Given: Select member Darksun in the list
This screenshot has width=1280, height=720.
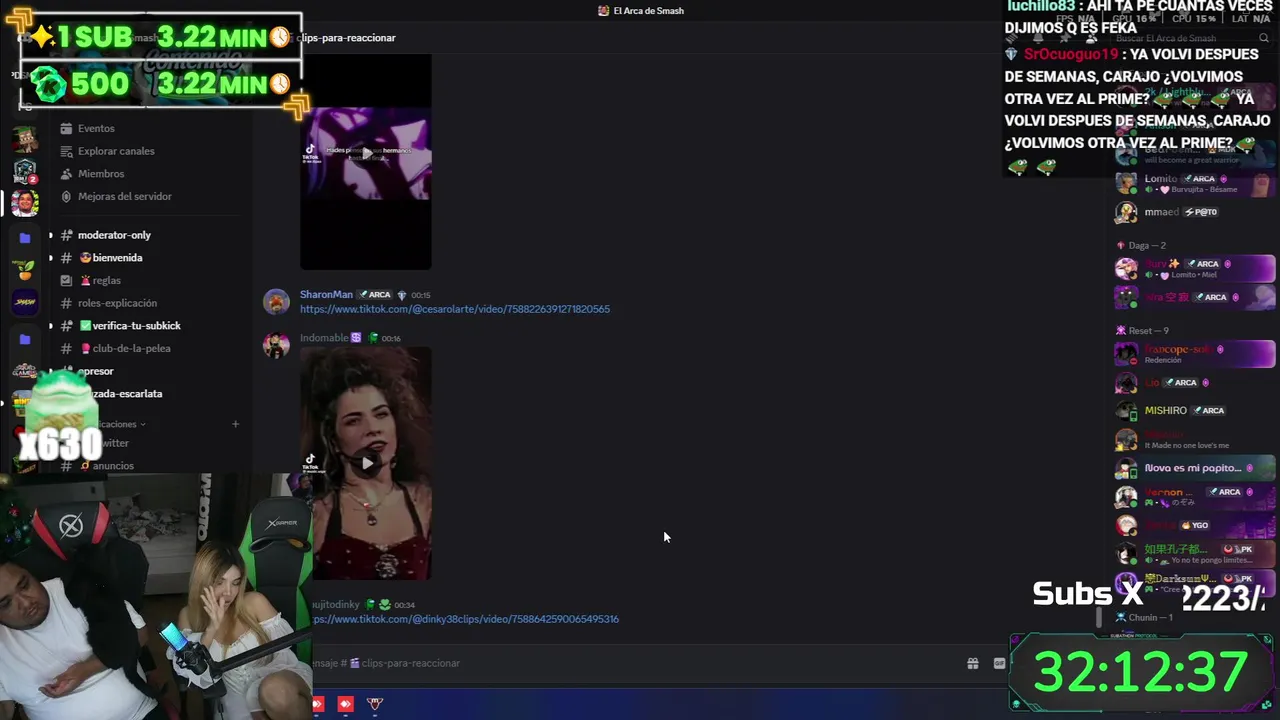Looking at the screenshot, I should click(1195, 582).
